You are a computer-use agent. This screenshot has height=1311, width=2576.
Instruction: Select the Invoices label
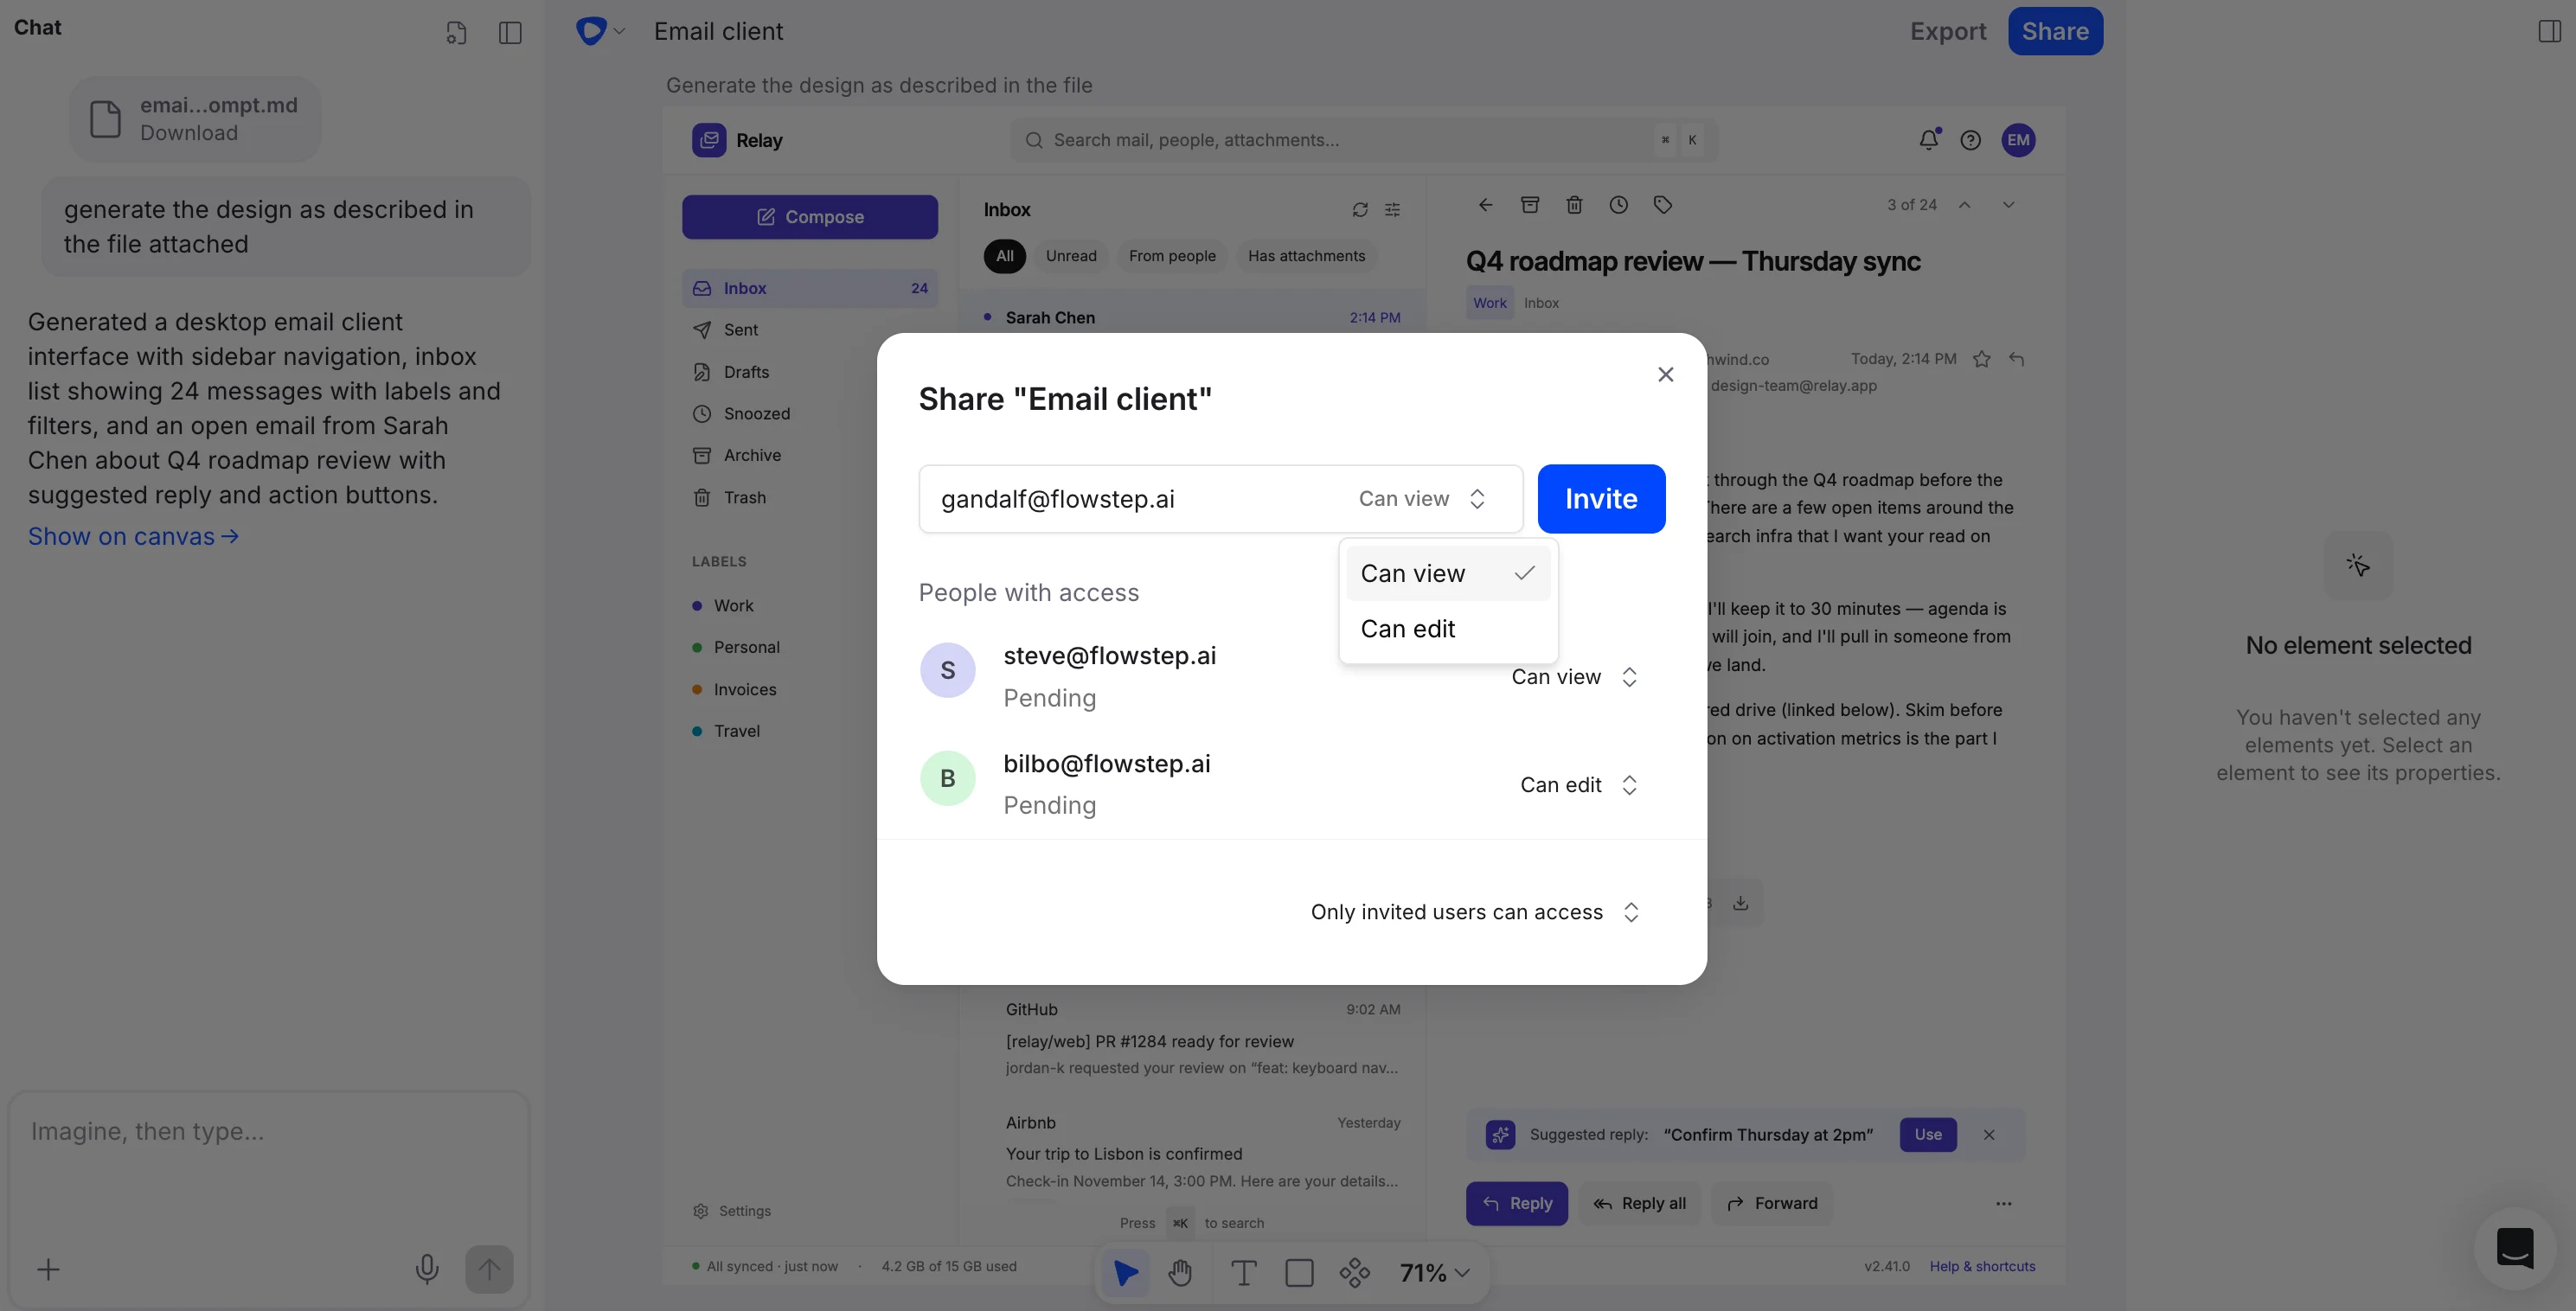734,689
